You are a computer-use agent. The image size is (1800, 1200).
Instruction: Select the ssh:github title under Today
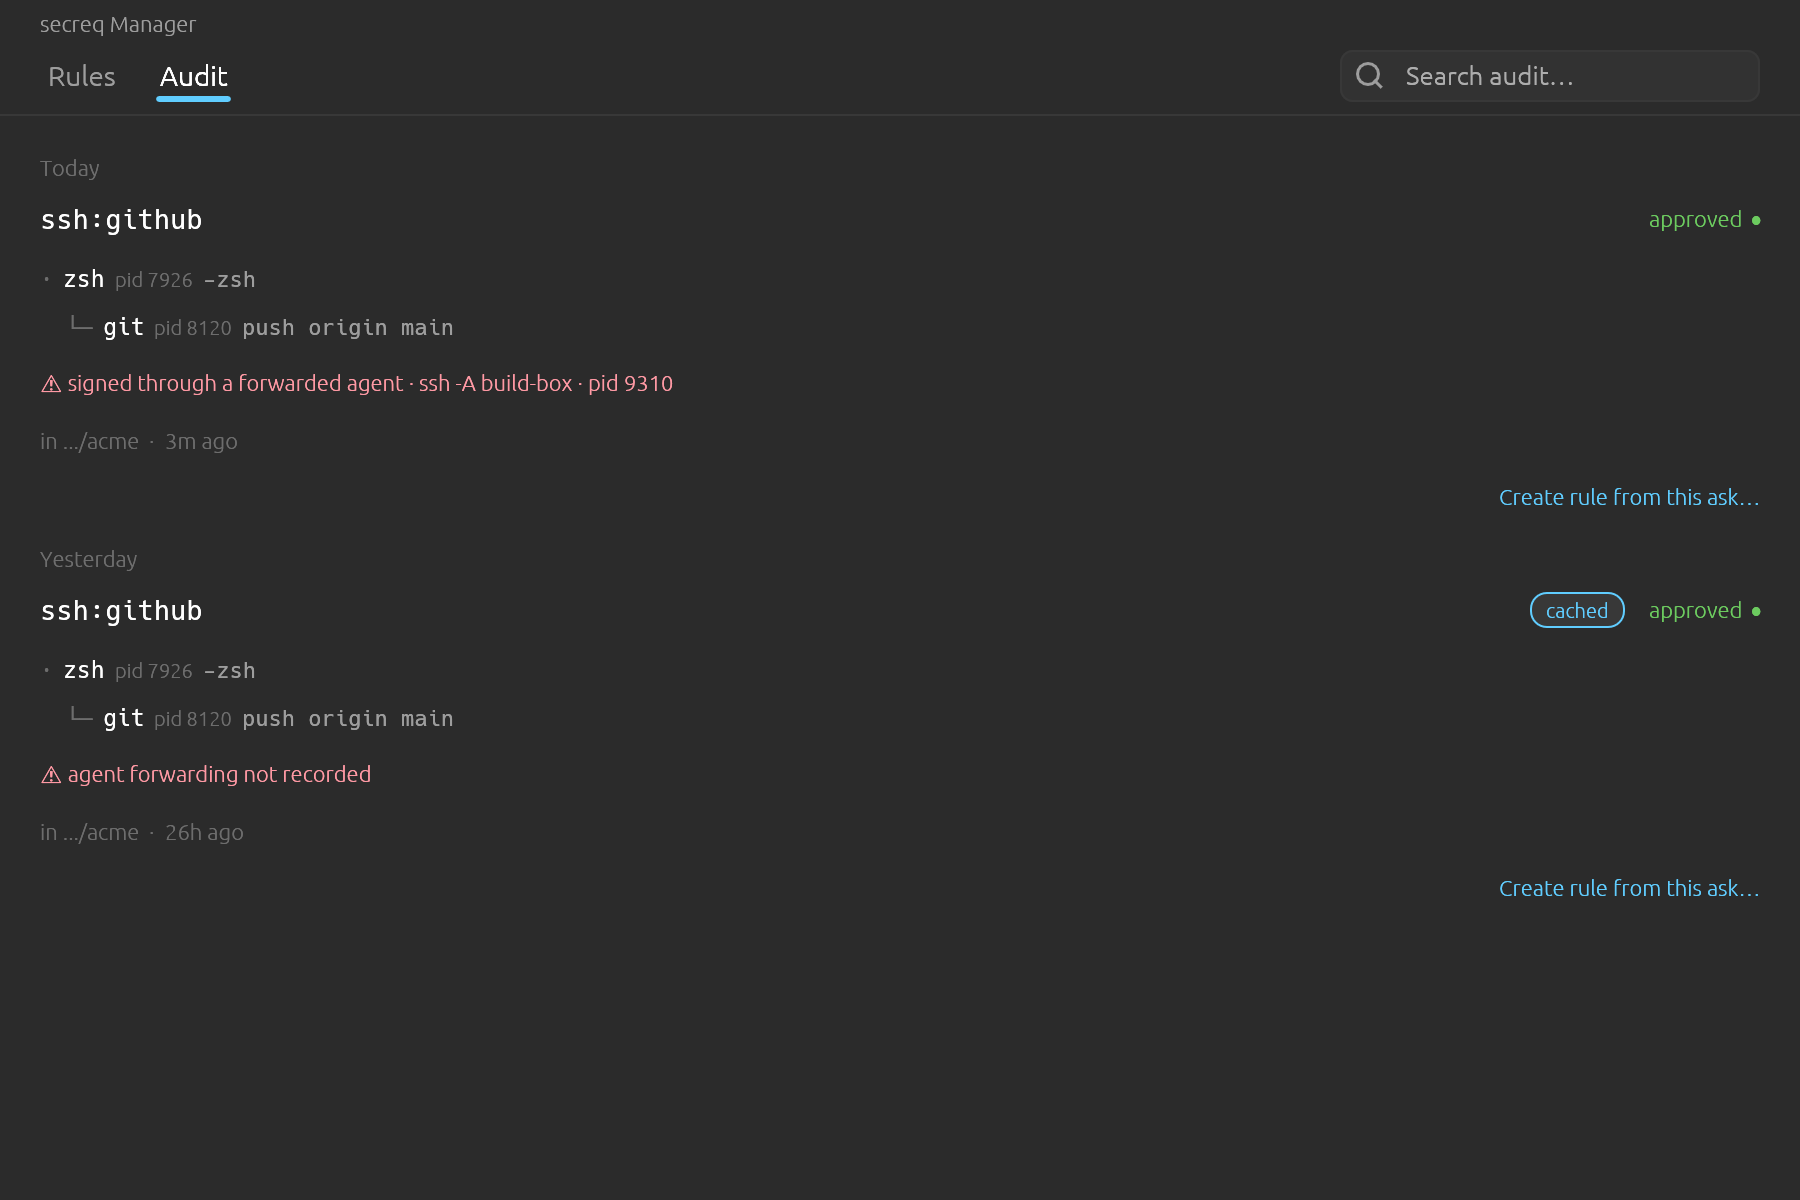click(121, 220)
